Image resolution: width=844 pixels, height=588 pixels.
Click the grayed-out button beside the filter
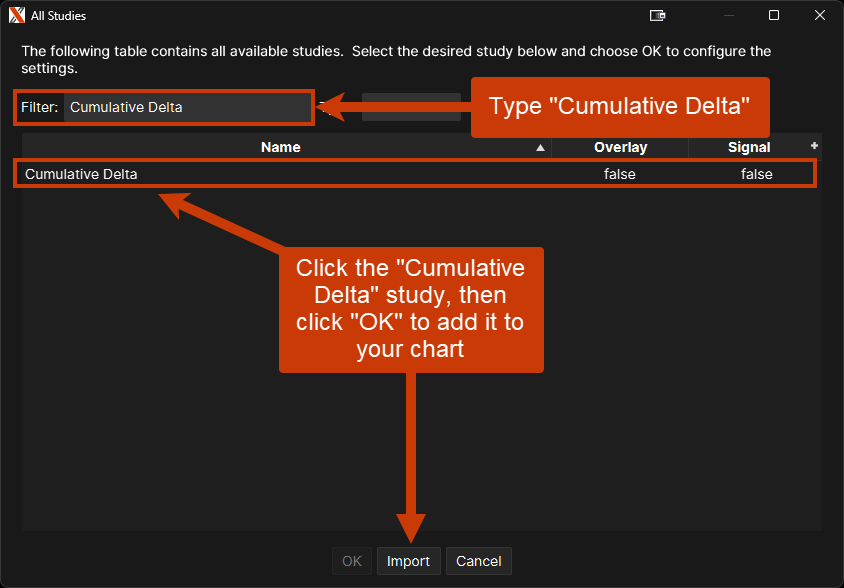pos(410,107)
